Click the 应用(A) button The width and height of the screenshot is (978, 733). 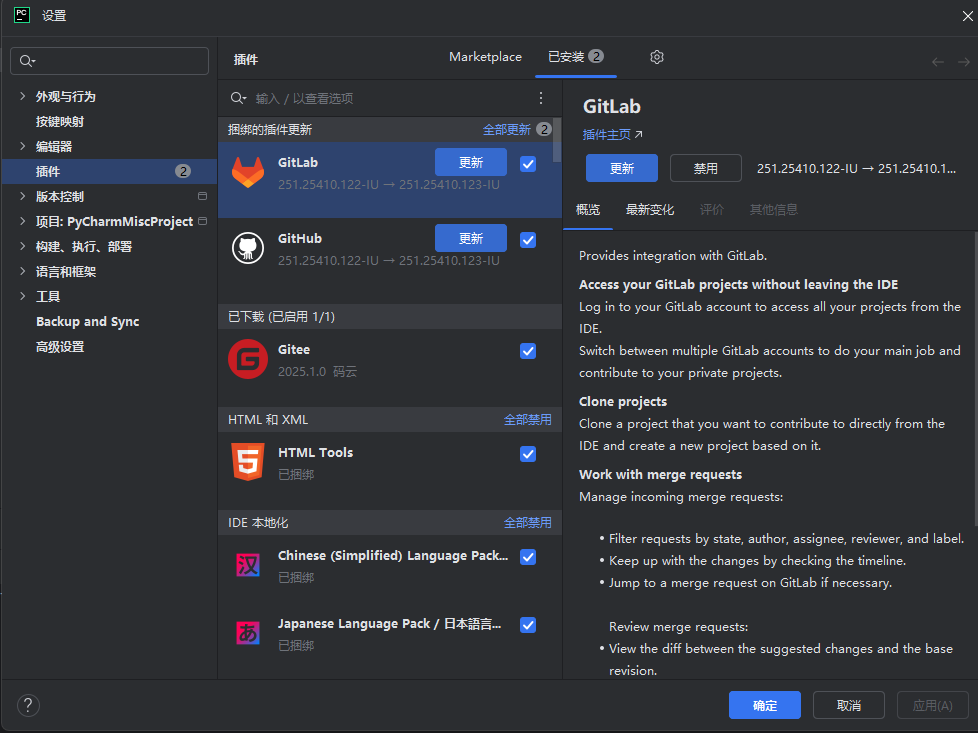pyautogui.click(x=932, y=706)
